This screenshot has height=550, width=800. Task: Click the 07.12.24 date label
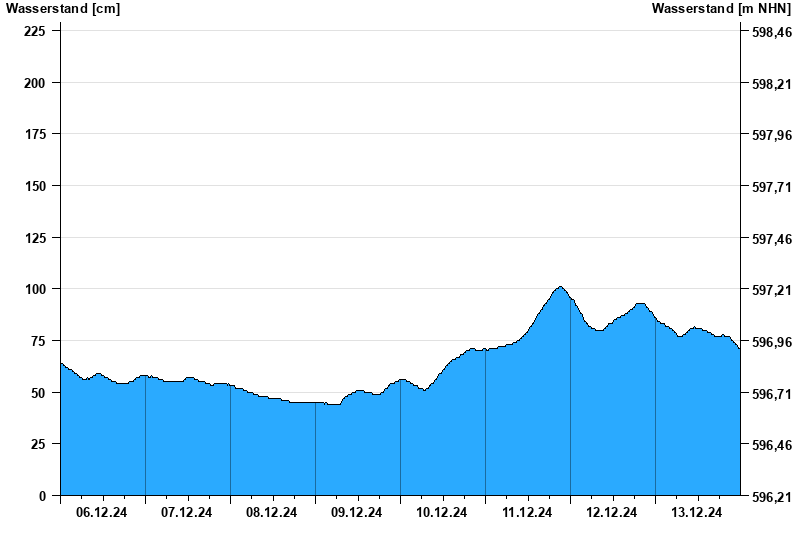pos(186,512)
